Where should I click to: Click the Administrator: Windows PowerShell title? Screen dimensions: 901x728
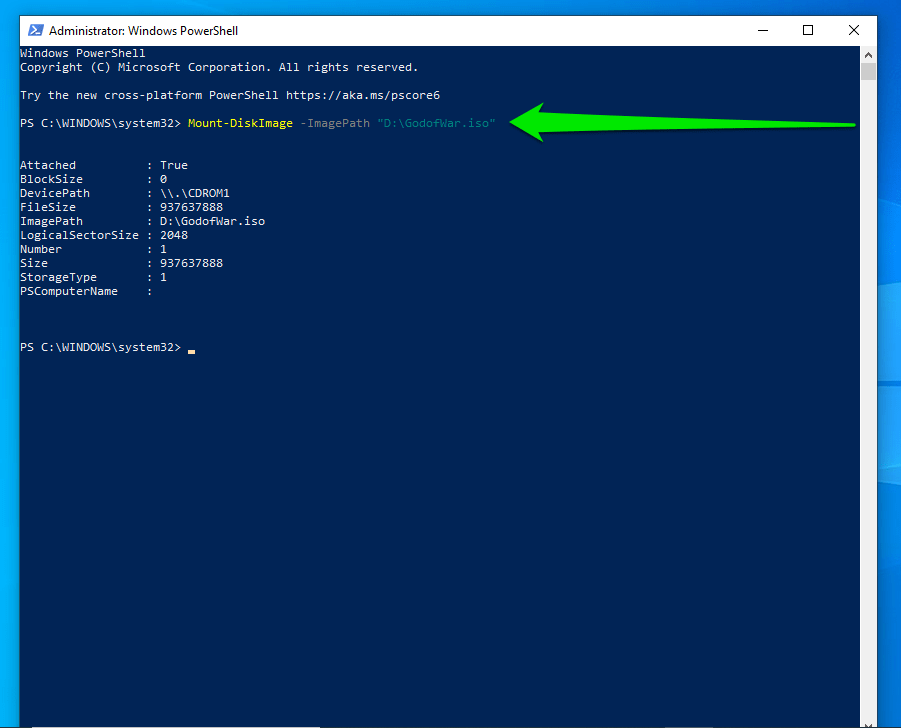(x=143, y=30)
